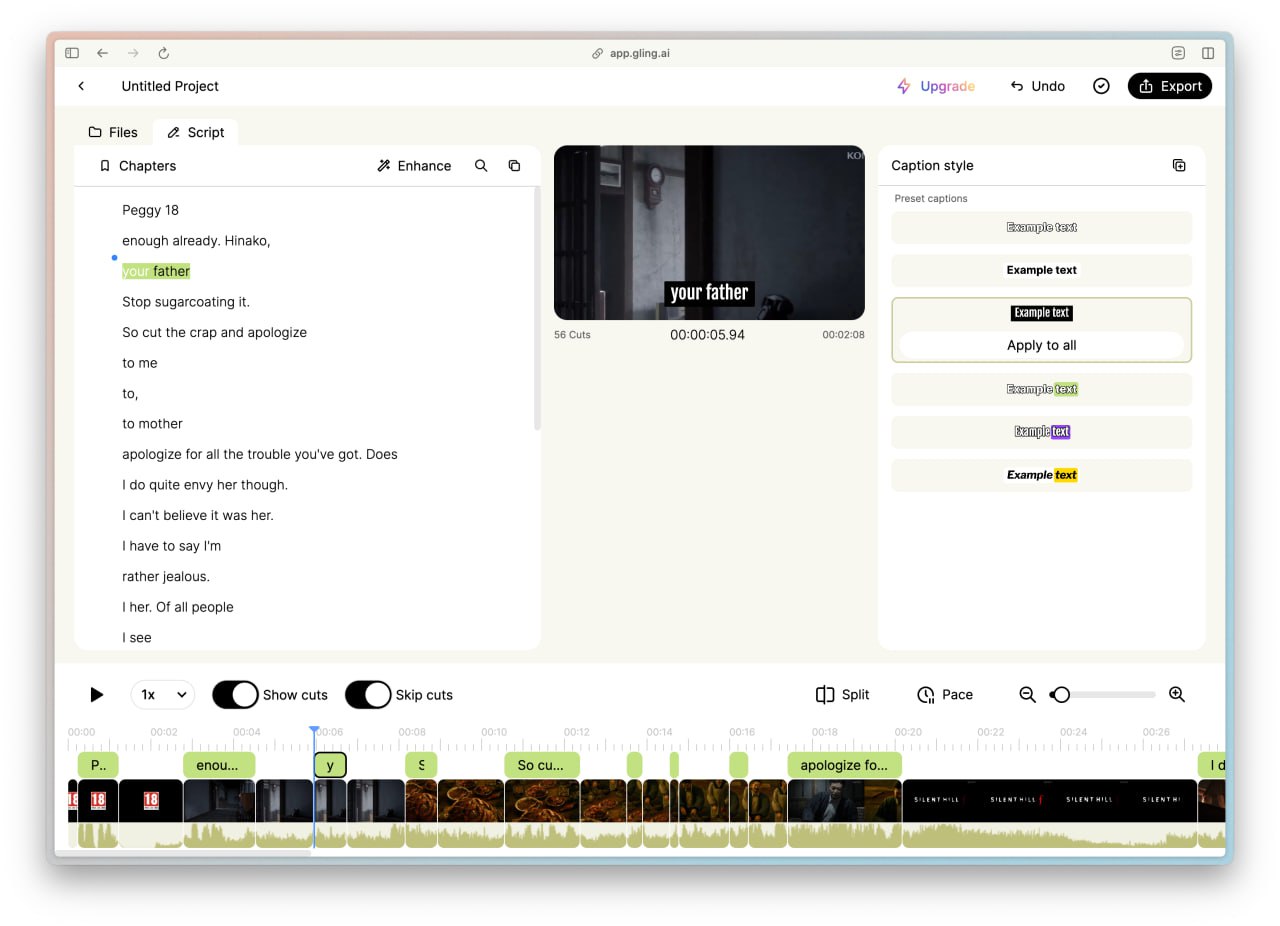Open the Chapters panel
The height and width of the screenshot is (926, 1280).
pos(137,166)
